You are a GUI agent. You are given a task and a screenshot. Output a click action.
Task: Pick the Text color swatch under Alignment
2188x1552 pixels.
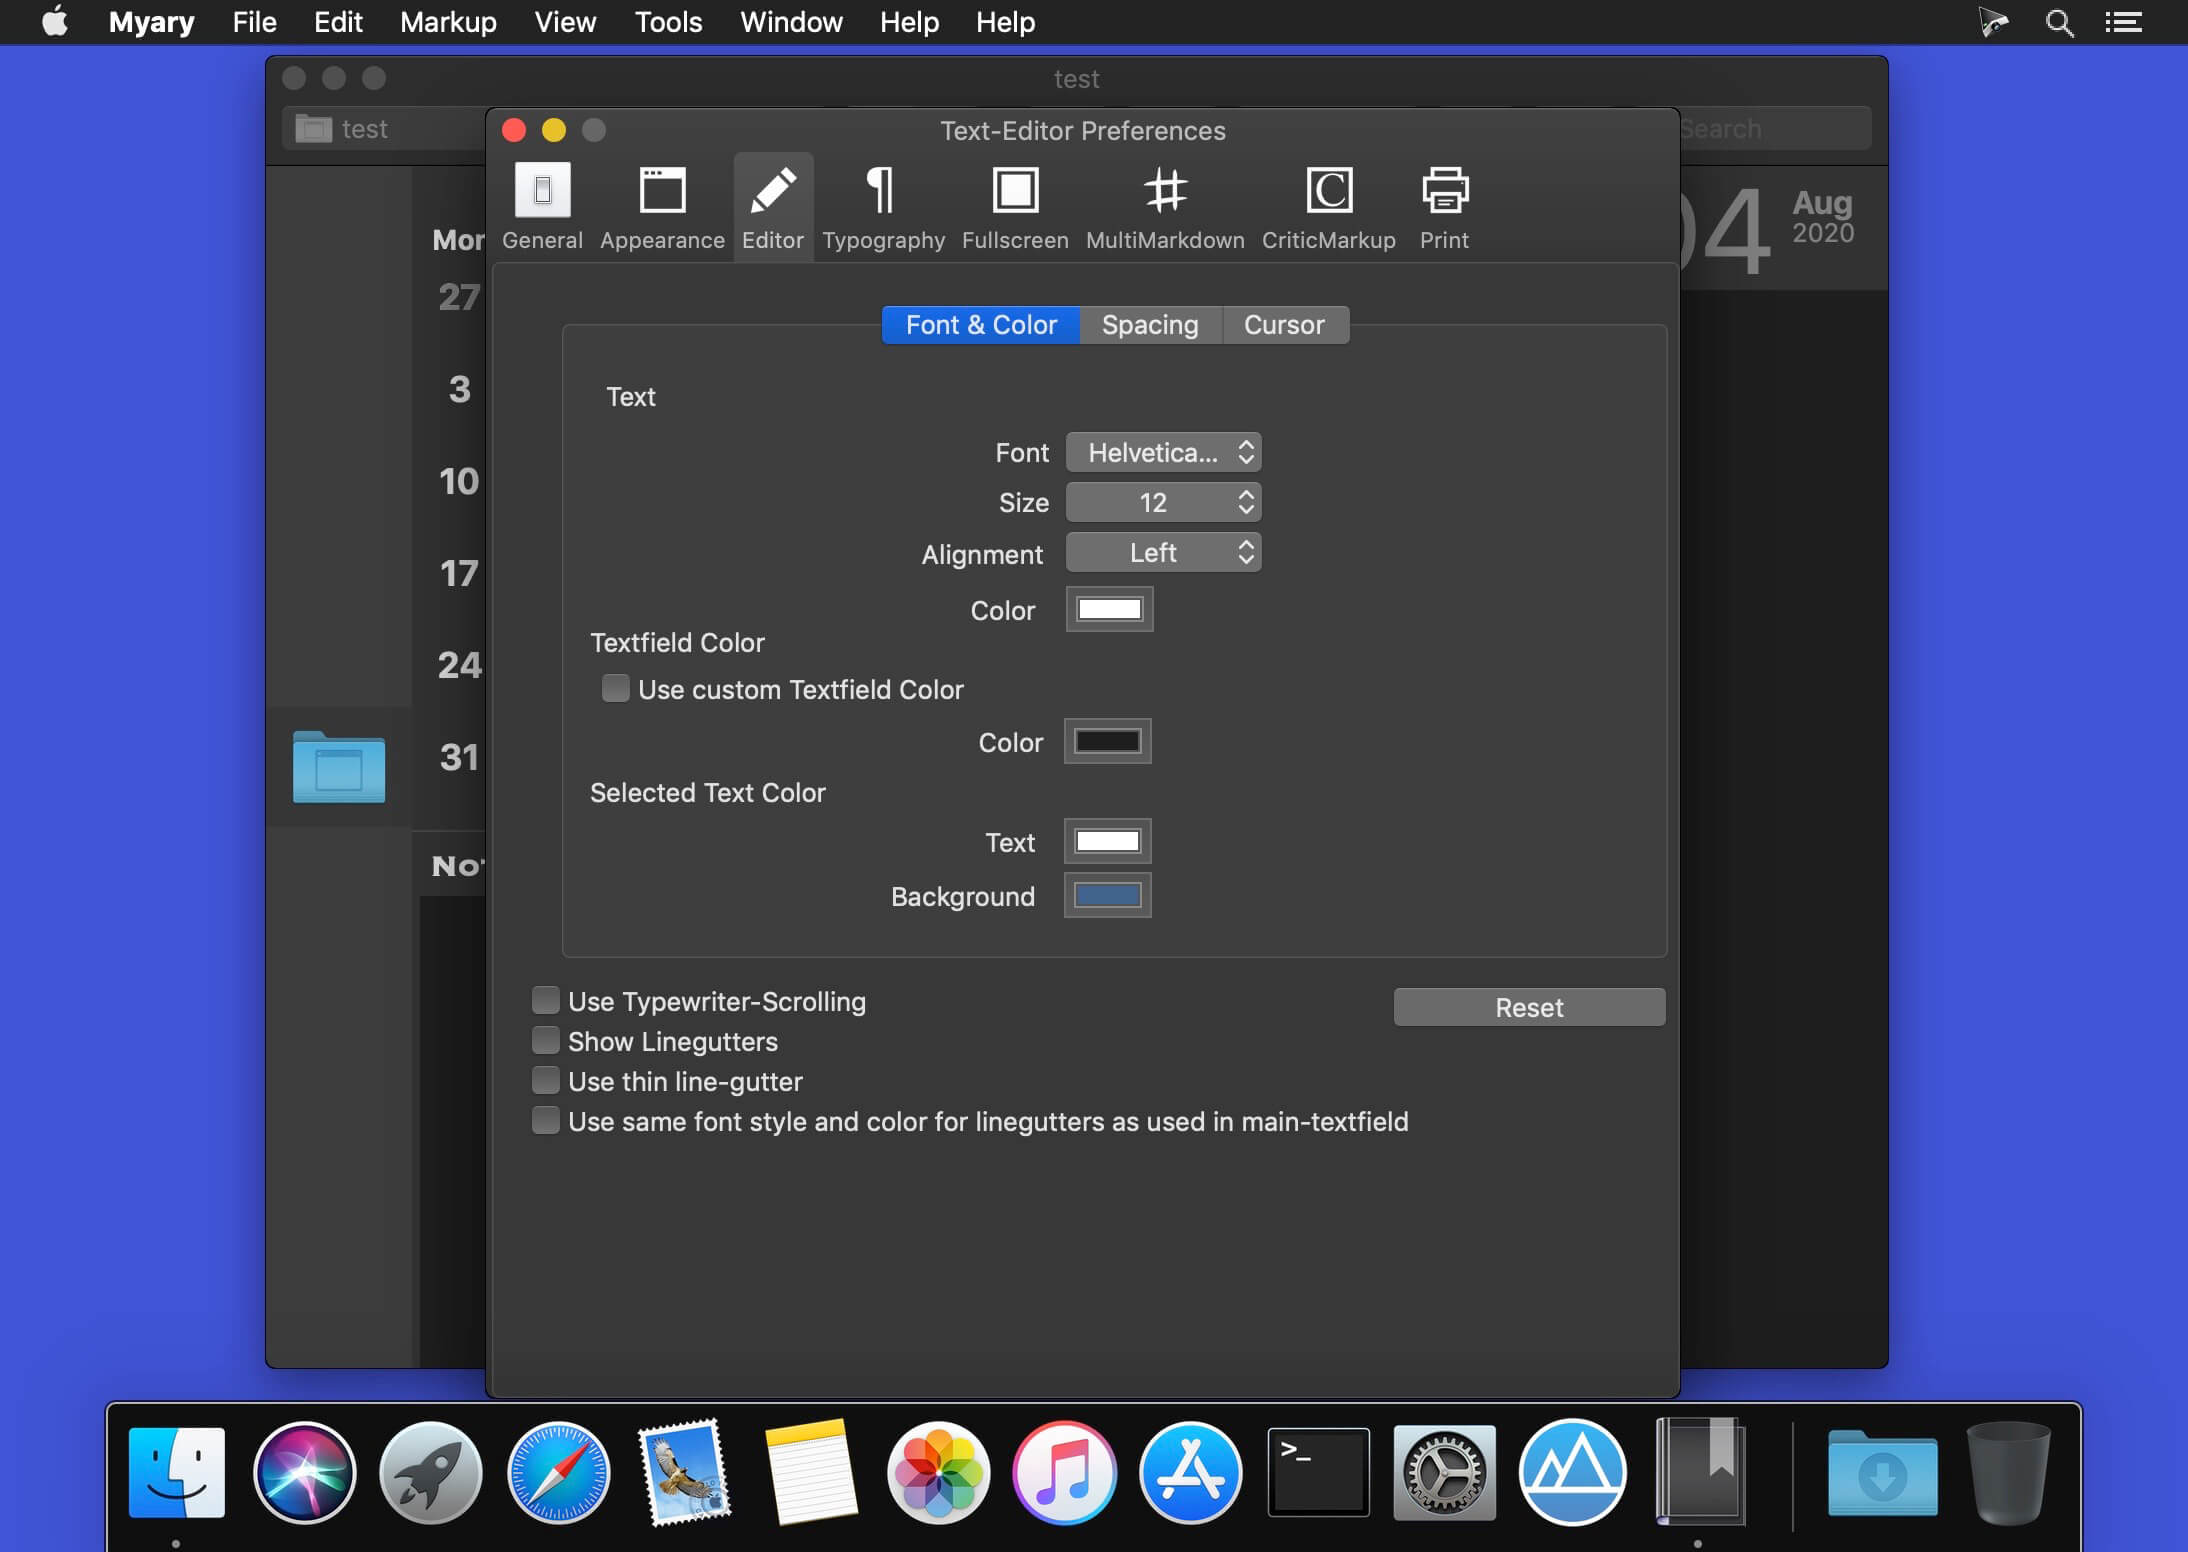(1109, 609)
